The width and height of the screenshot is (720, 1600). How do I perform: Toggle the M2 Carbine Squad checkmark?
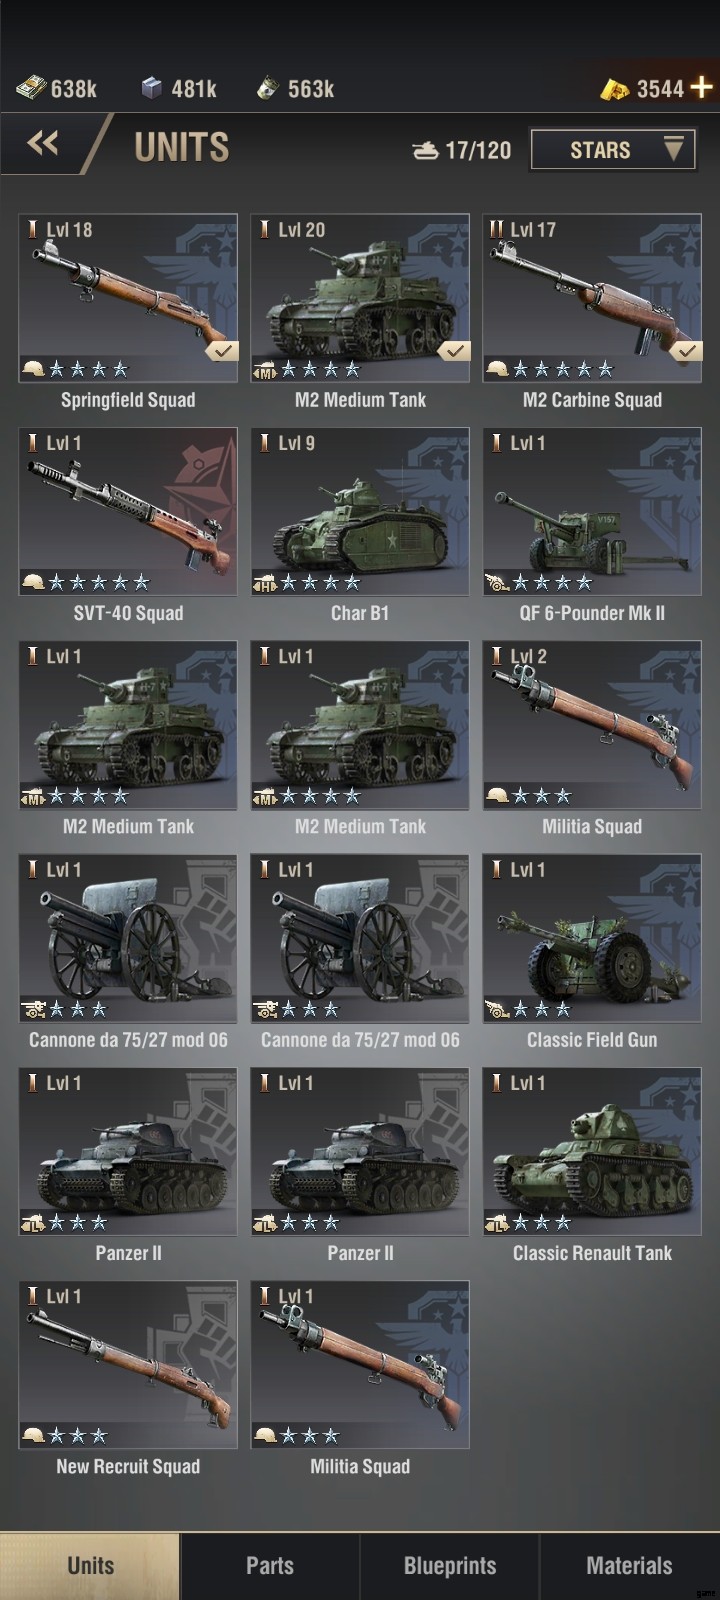686,351
